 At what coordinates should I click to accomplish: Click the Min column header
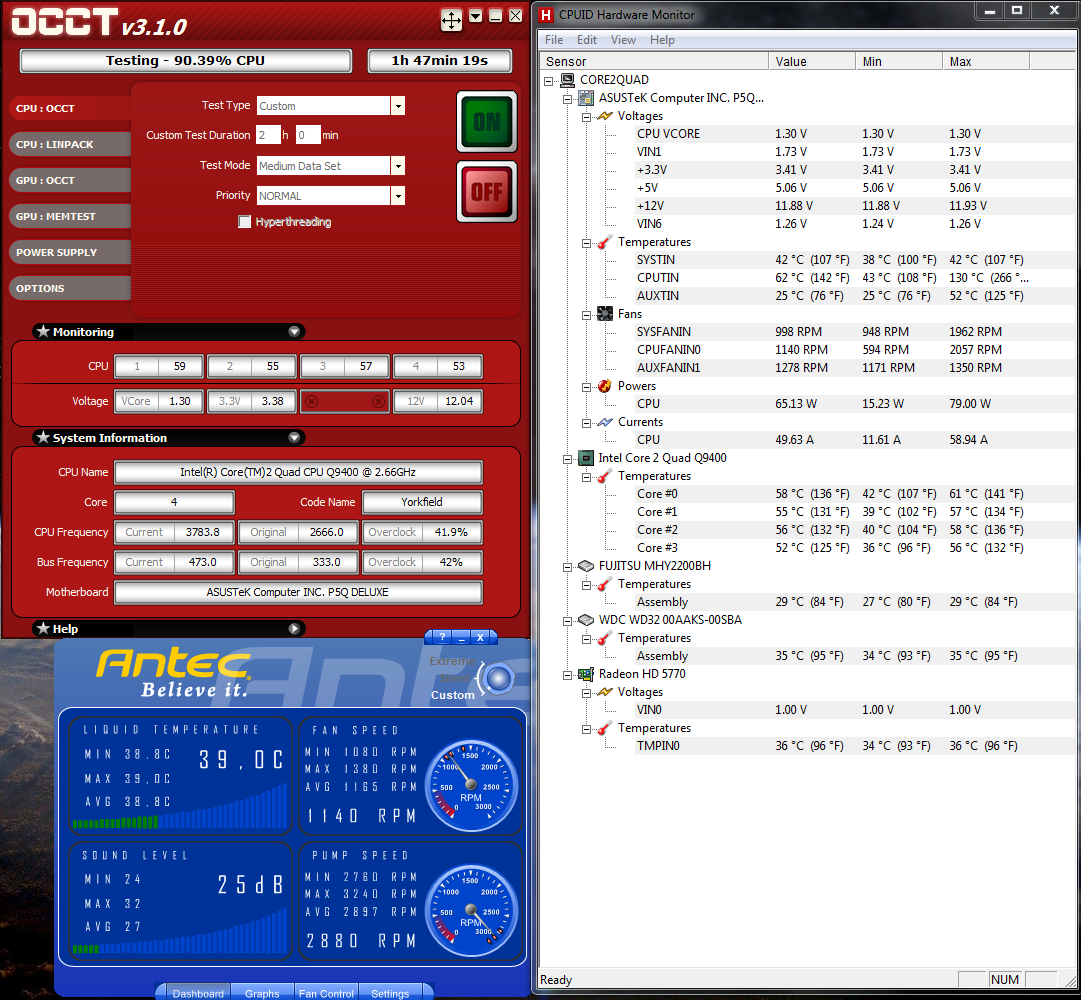(899, 61)
